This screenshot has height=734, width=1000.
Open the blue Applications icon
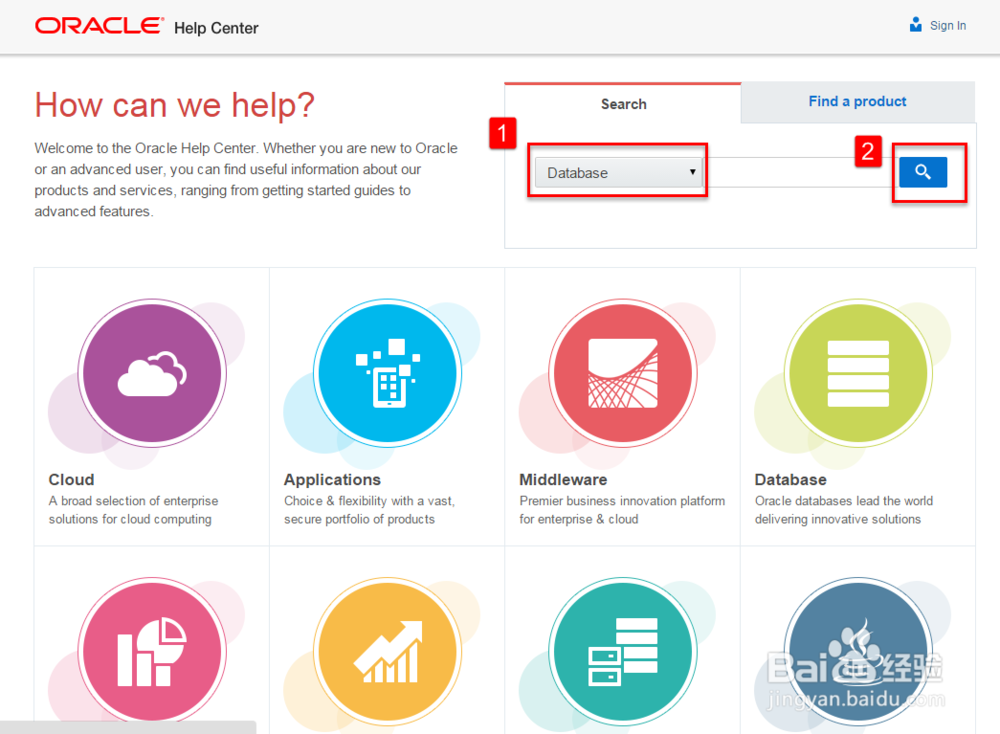(x=387, y=373)
